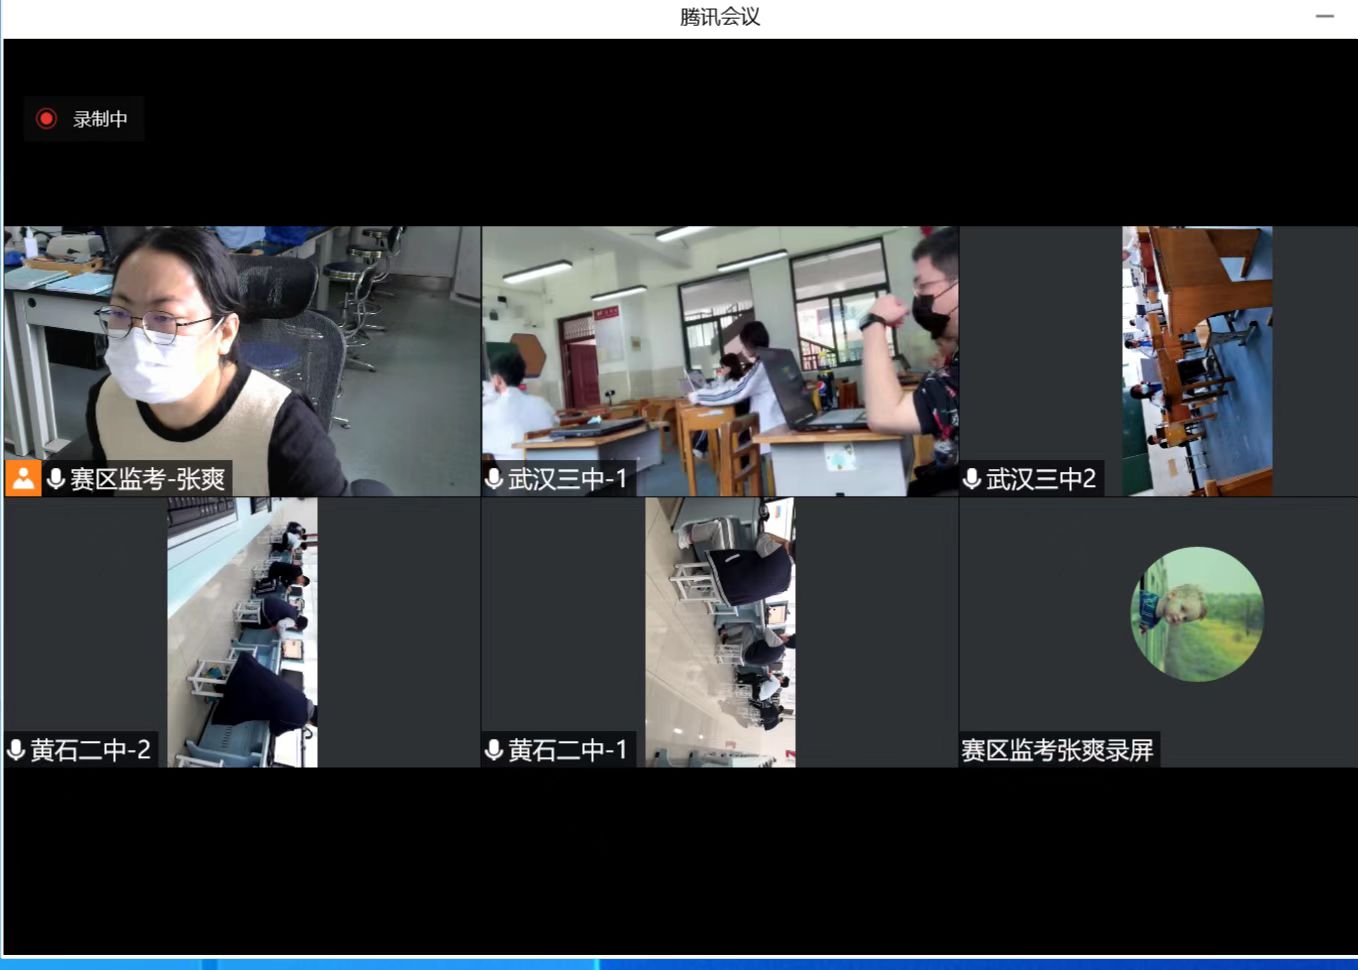The height and width of the screenshot is (970, 1358).
Task: Click microphone icon beside 黄石二中-1
Action: (494, 750)
